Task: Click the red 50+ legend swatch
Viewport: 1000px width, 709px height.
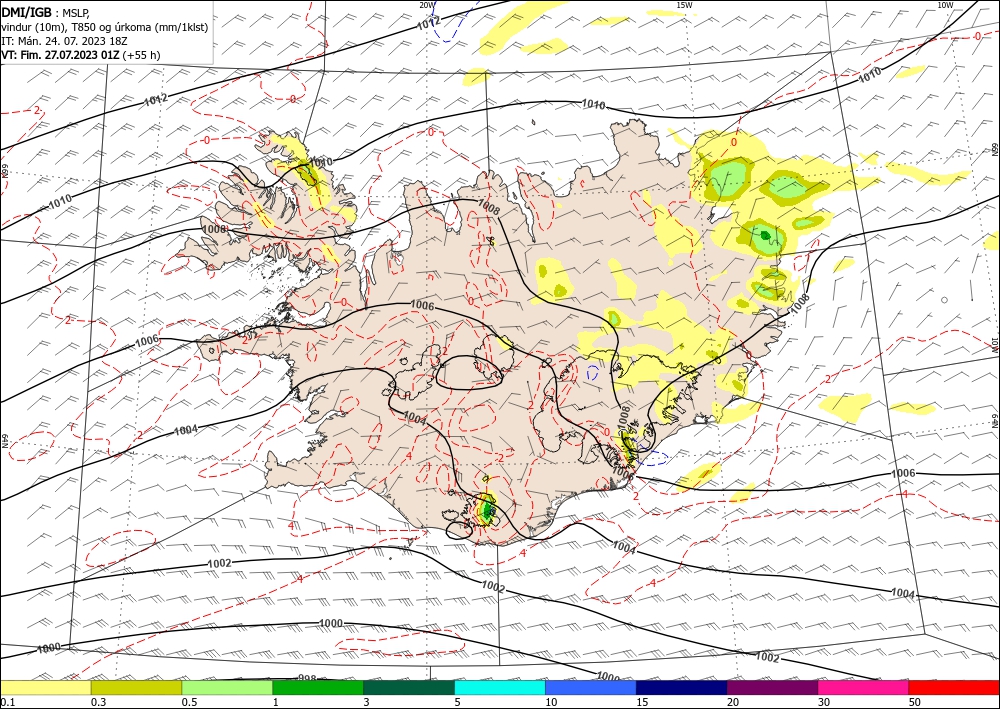Action: tap(954, 687)
